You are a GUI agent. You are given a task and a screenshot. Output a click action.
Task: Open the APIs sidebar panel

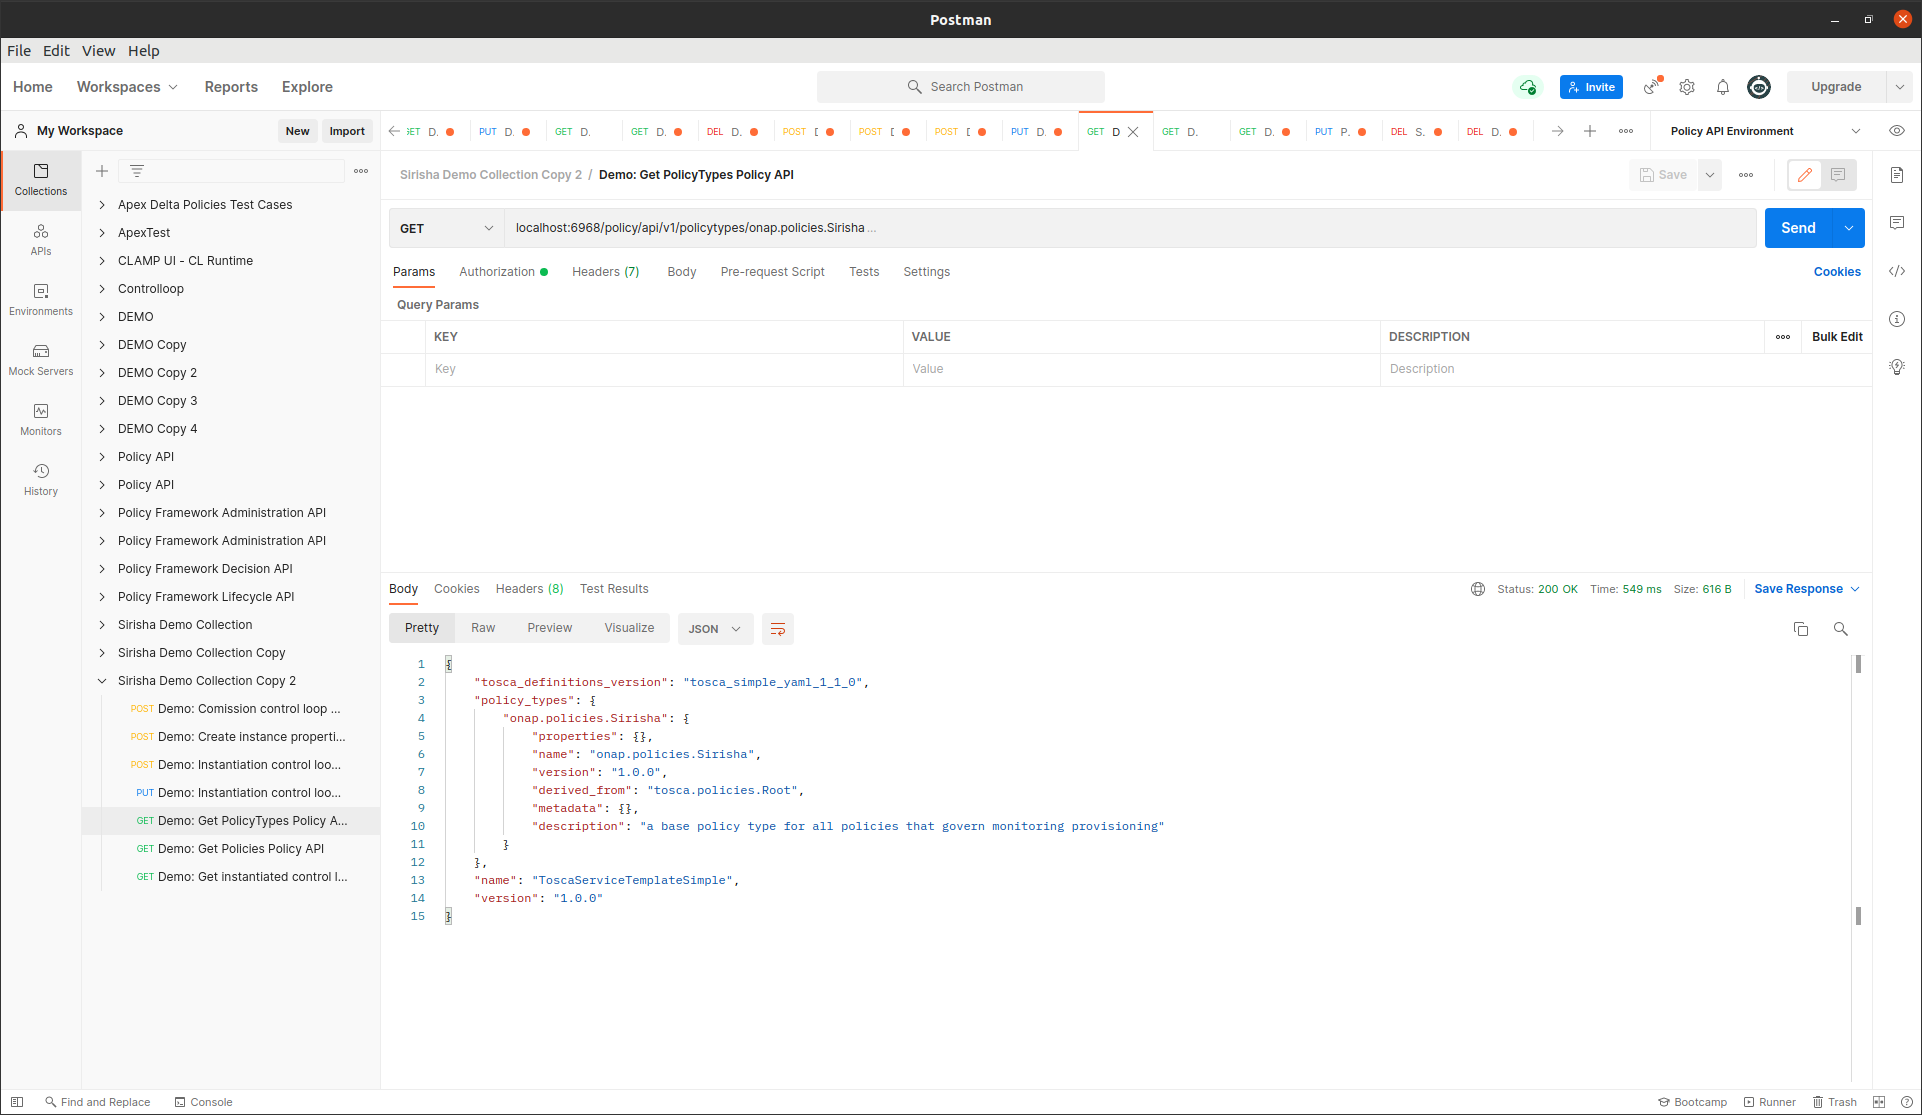coord(41,240)
